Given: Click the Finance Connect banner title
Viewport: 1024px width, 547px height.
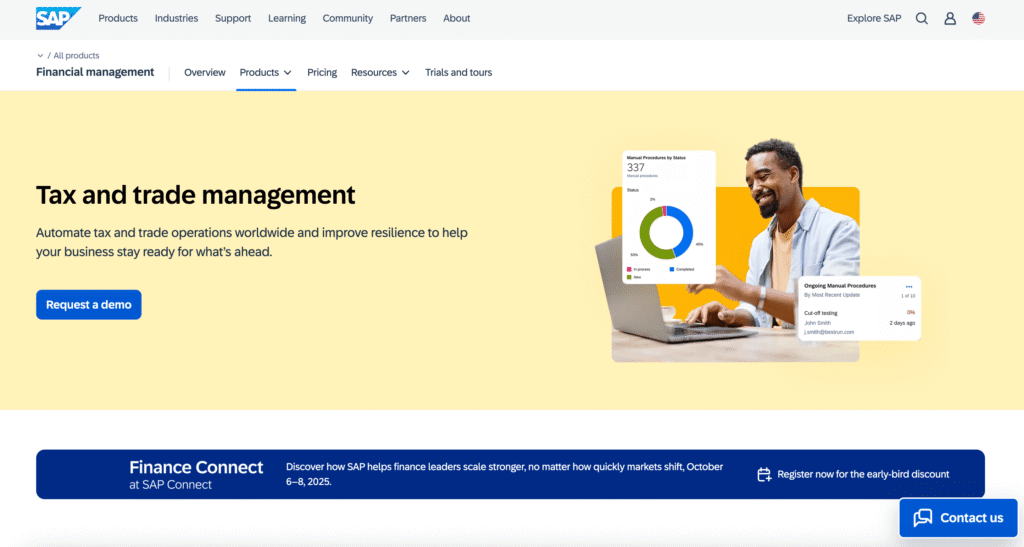Looking at the screenshot, I should click(196, 467).
